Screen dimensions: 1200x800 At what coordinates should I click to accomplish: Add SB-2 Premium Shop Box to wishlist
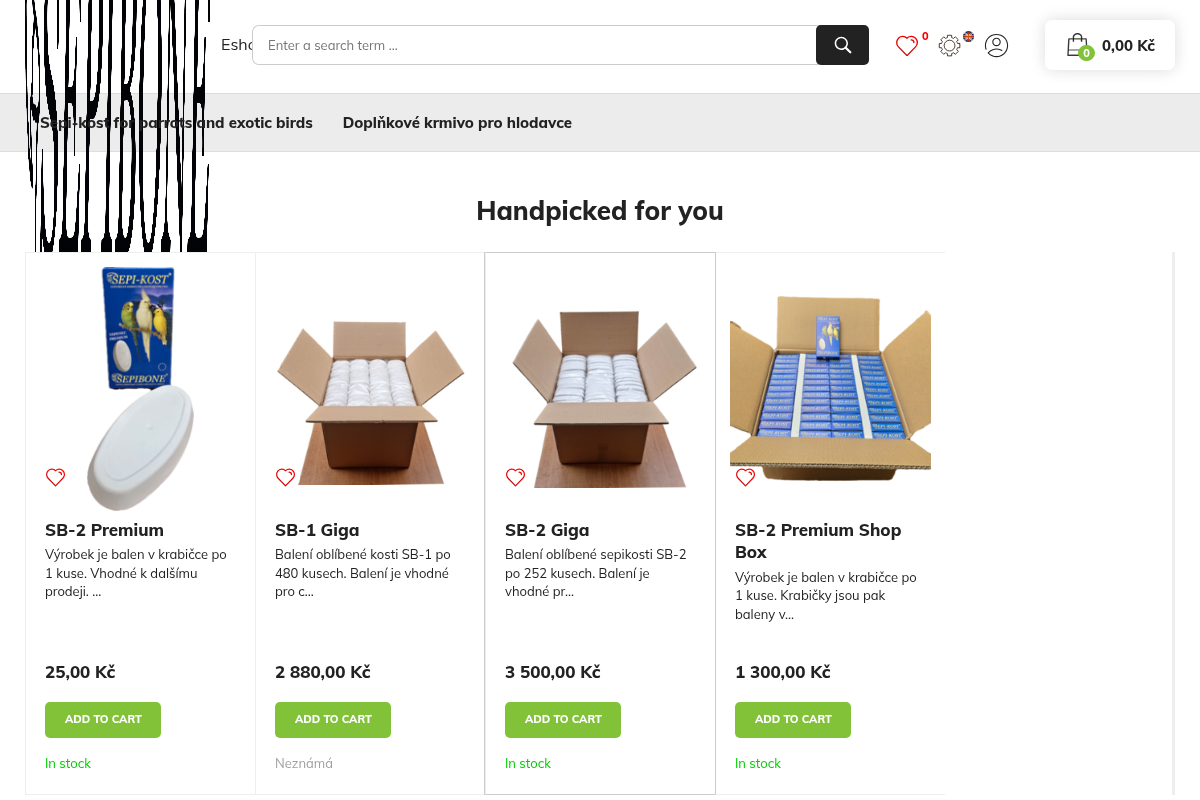[x=746, y=477]
